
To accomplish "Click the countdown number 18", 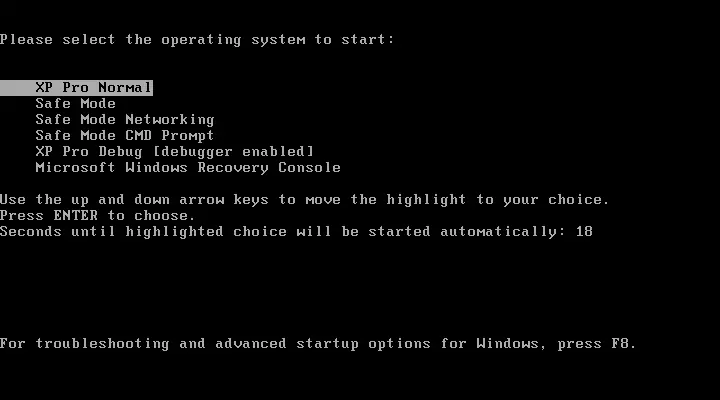I will point(584,231).
